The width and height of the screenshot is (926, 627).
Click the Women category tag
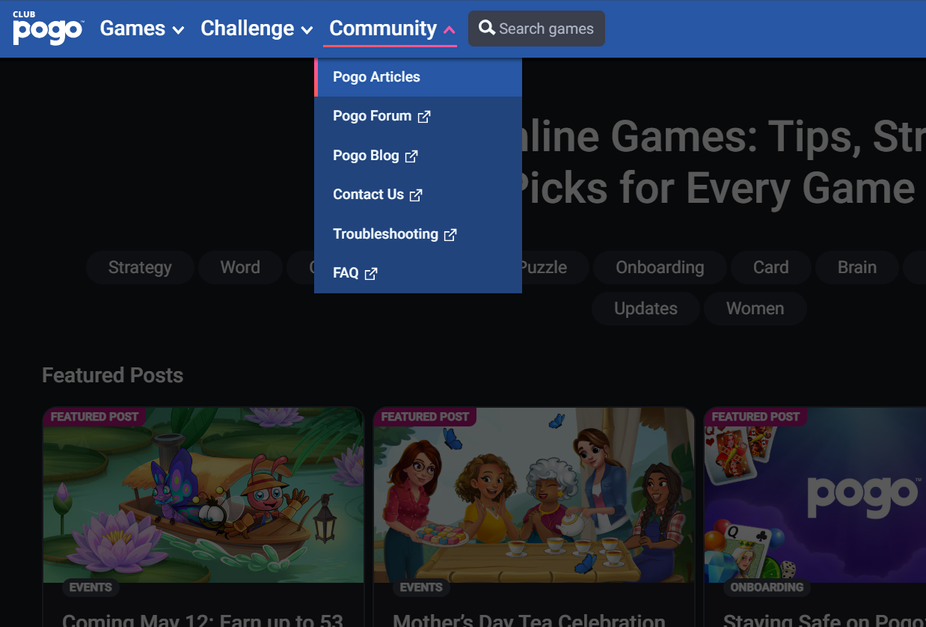pyautogui.click(x=755, y=308)
